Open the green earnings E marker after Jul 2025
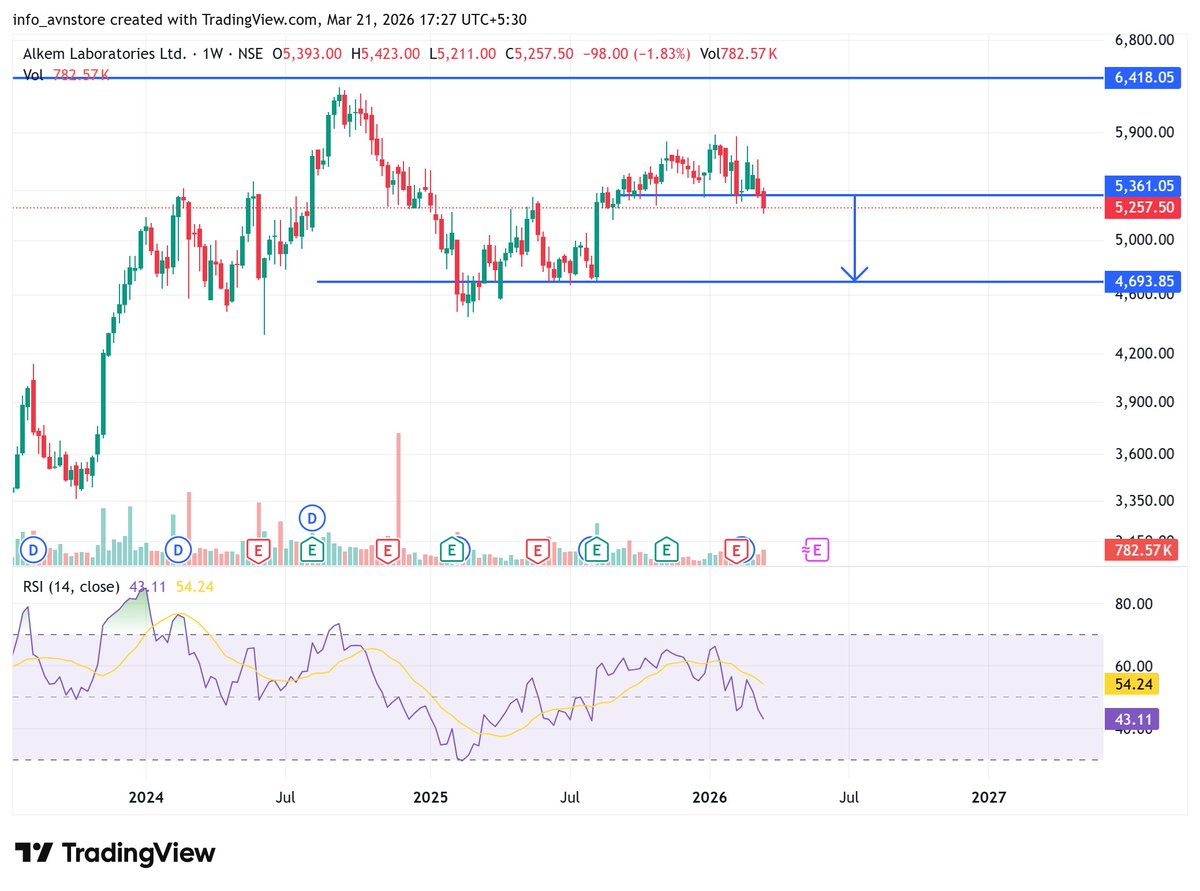The height and width of the screenshot is (891, 1200). click(597, 549)
